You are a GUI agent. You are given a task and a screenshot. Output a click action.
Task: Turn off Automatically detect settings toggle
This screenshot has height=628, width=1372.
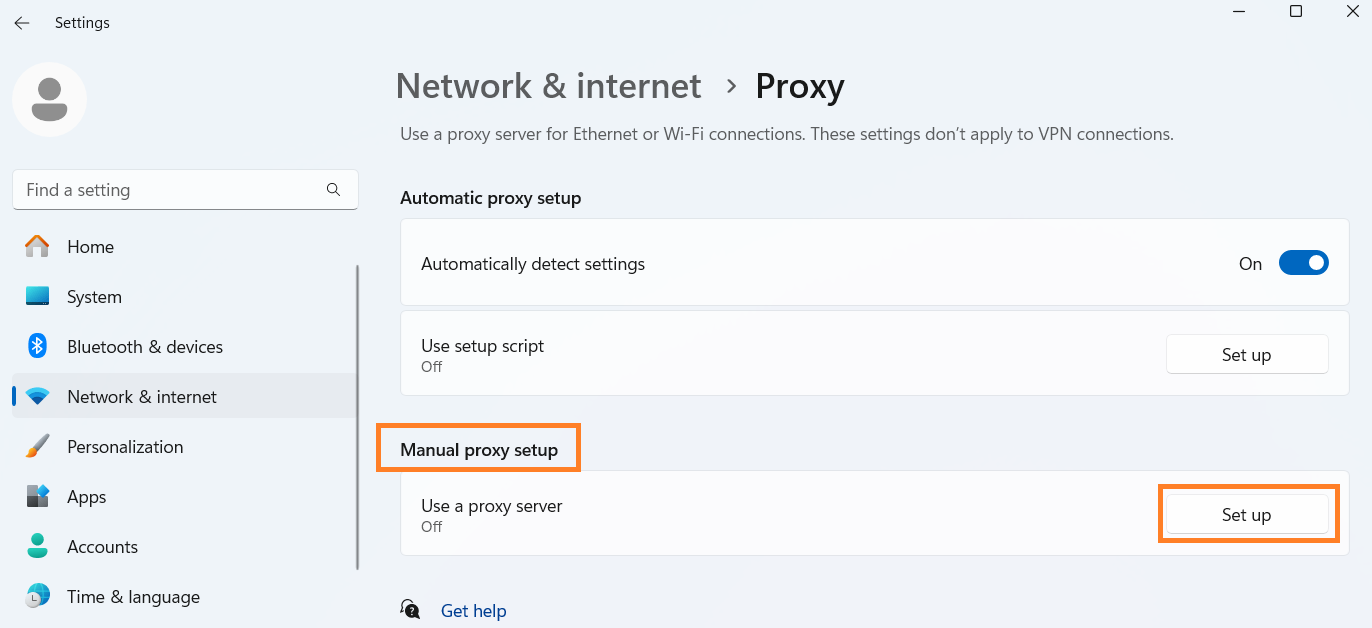1303,264
